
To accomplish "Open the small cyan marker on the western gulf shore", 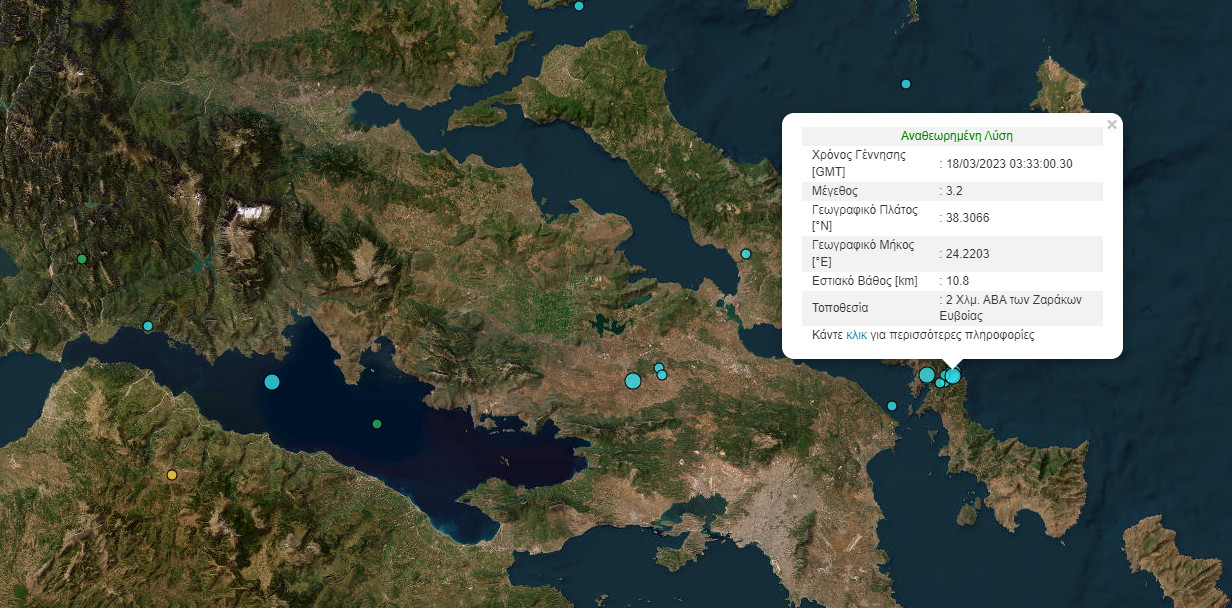I will [x=148, y=326].
